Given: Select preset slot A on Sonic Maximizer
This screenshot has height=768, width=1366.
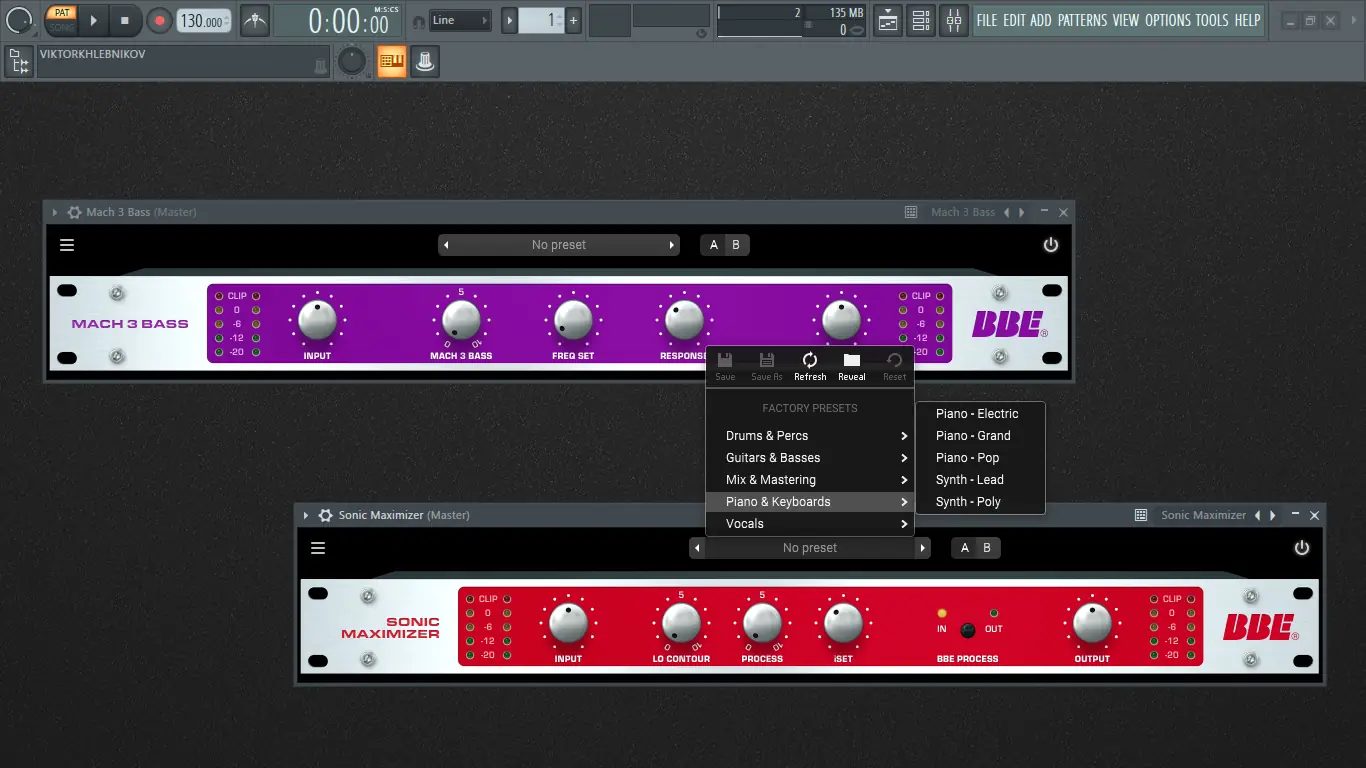Looking at the screenshot, I should (x=964, y=548).
